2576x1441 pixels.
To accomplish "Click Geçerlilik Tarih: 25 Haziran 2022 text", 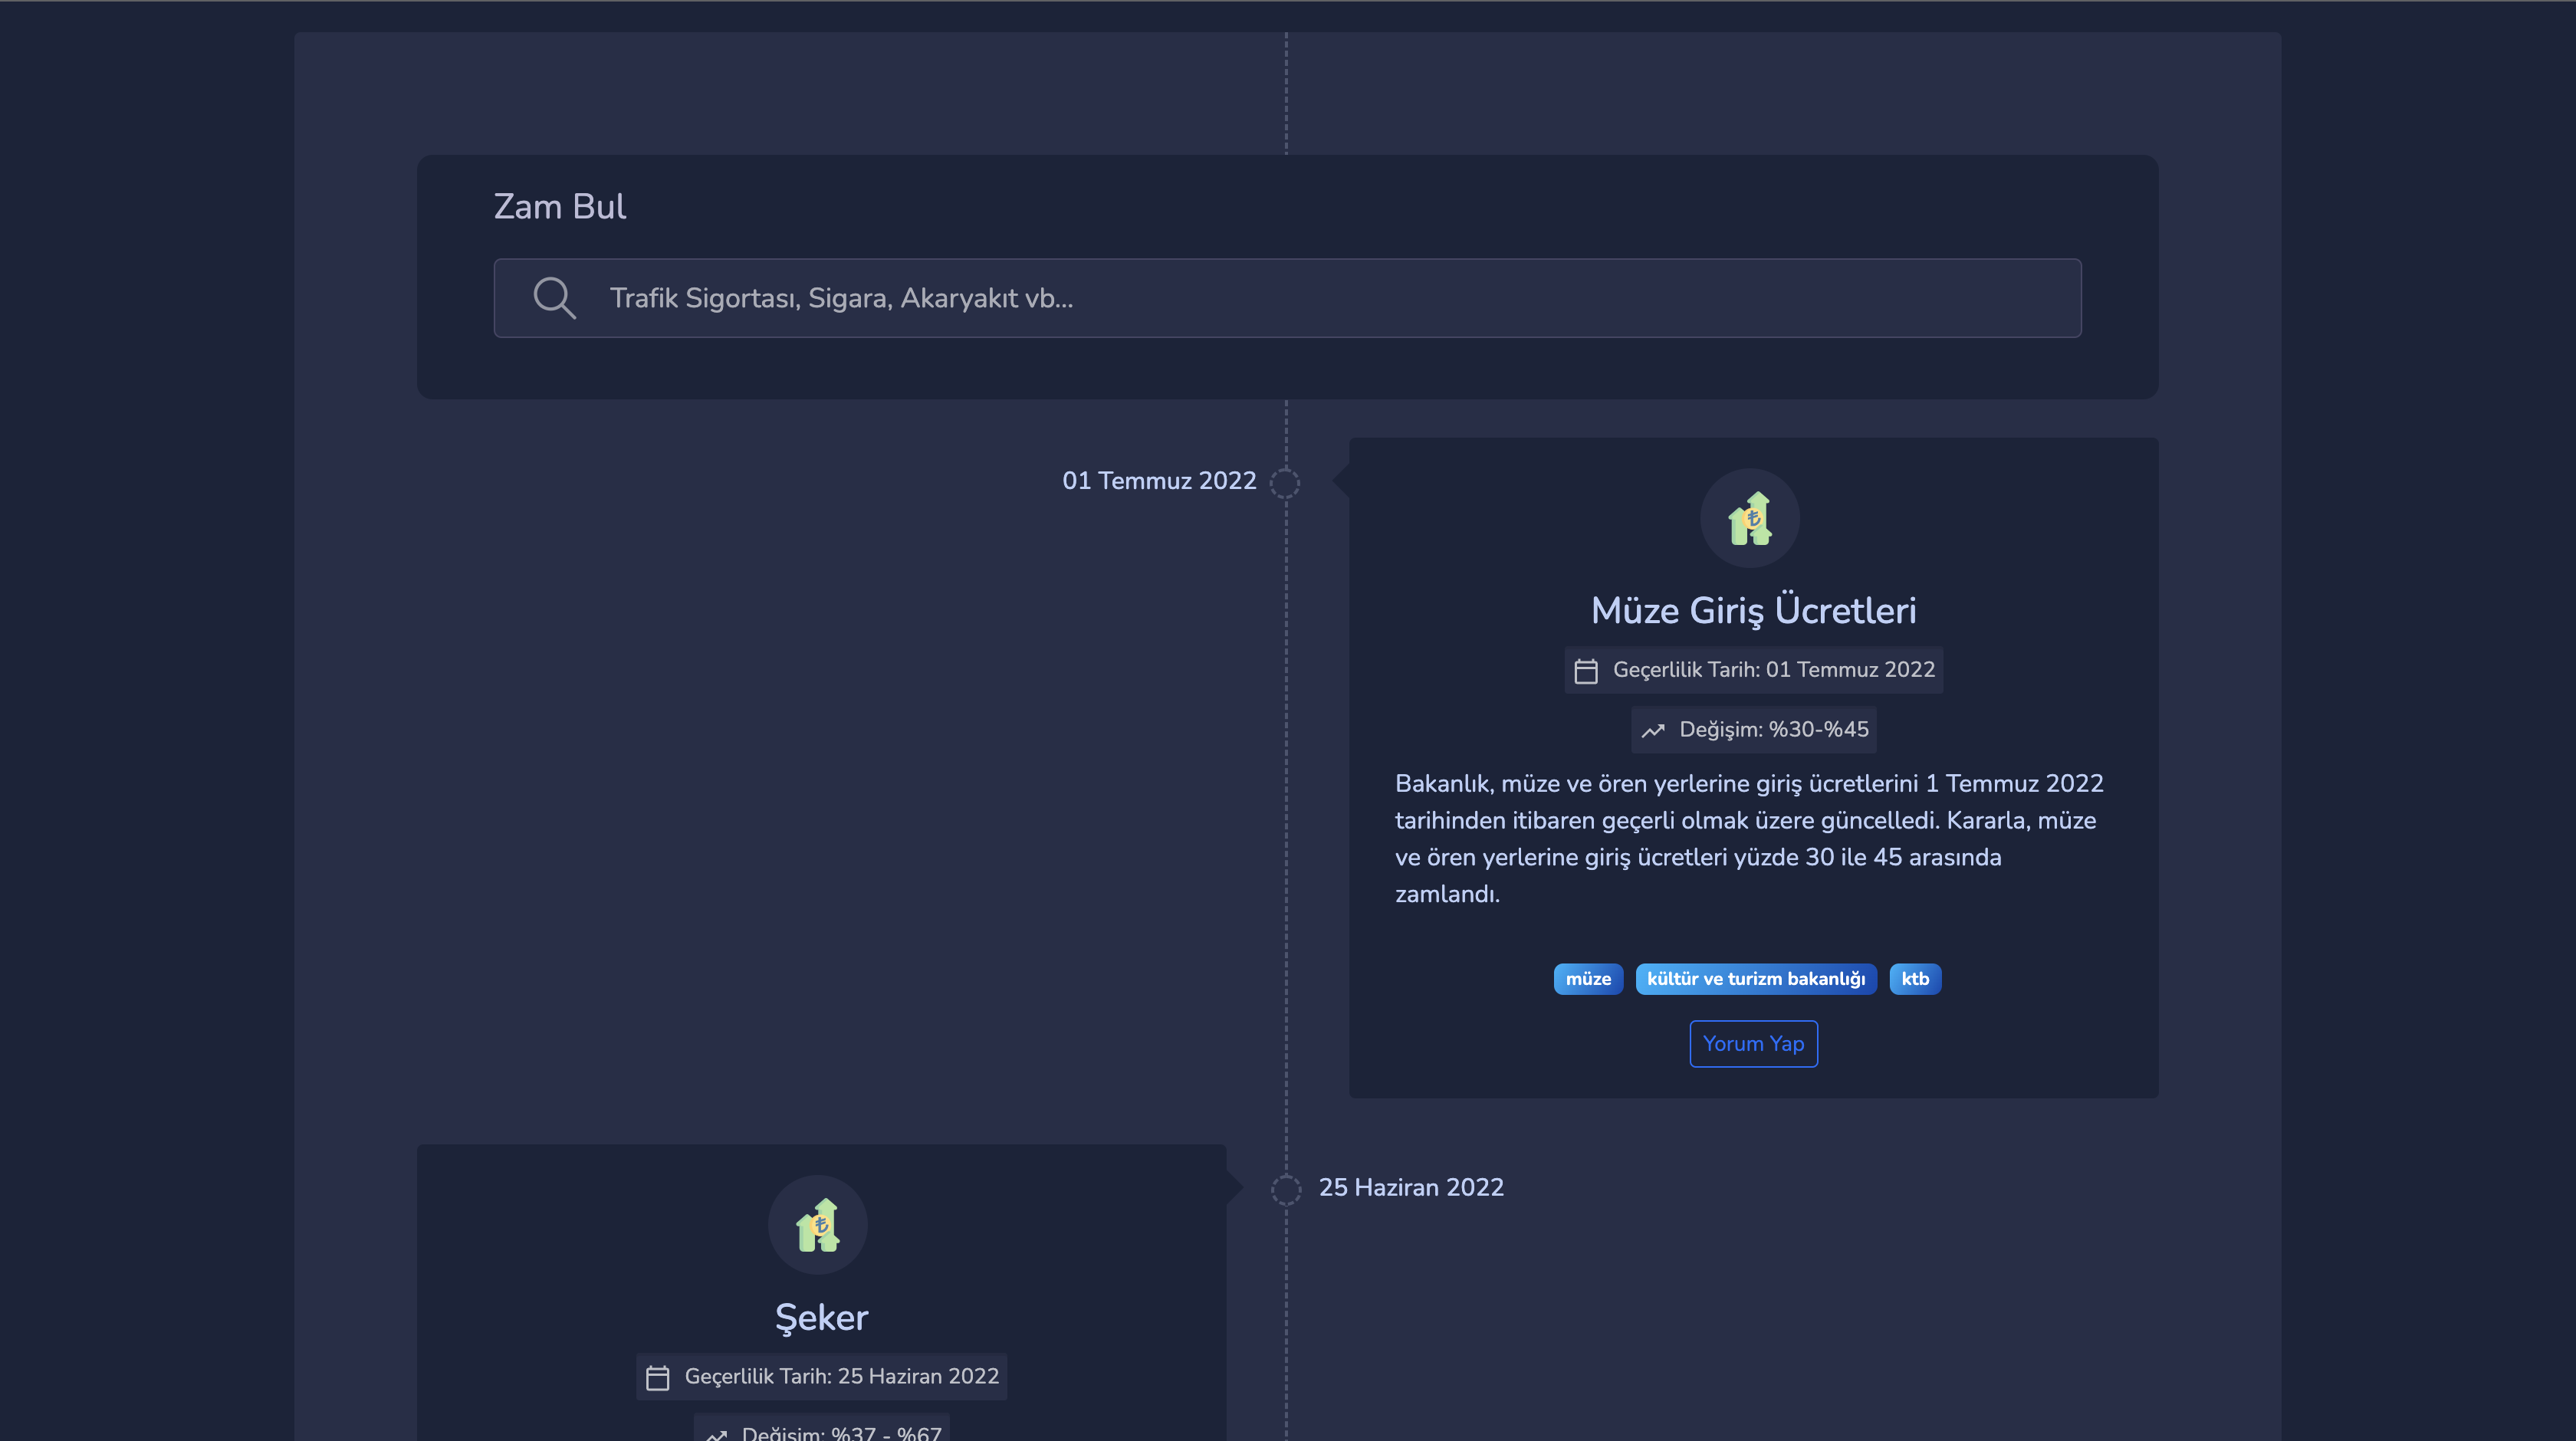I will click(x=842, y=1376).
